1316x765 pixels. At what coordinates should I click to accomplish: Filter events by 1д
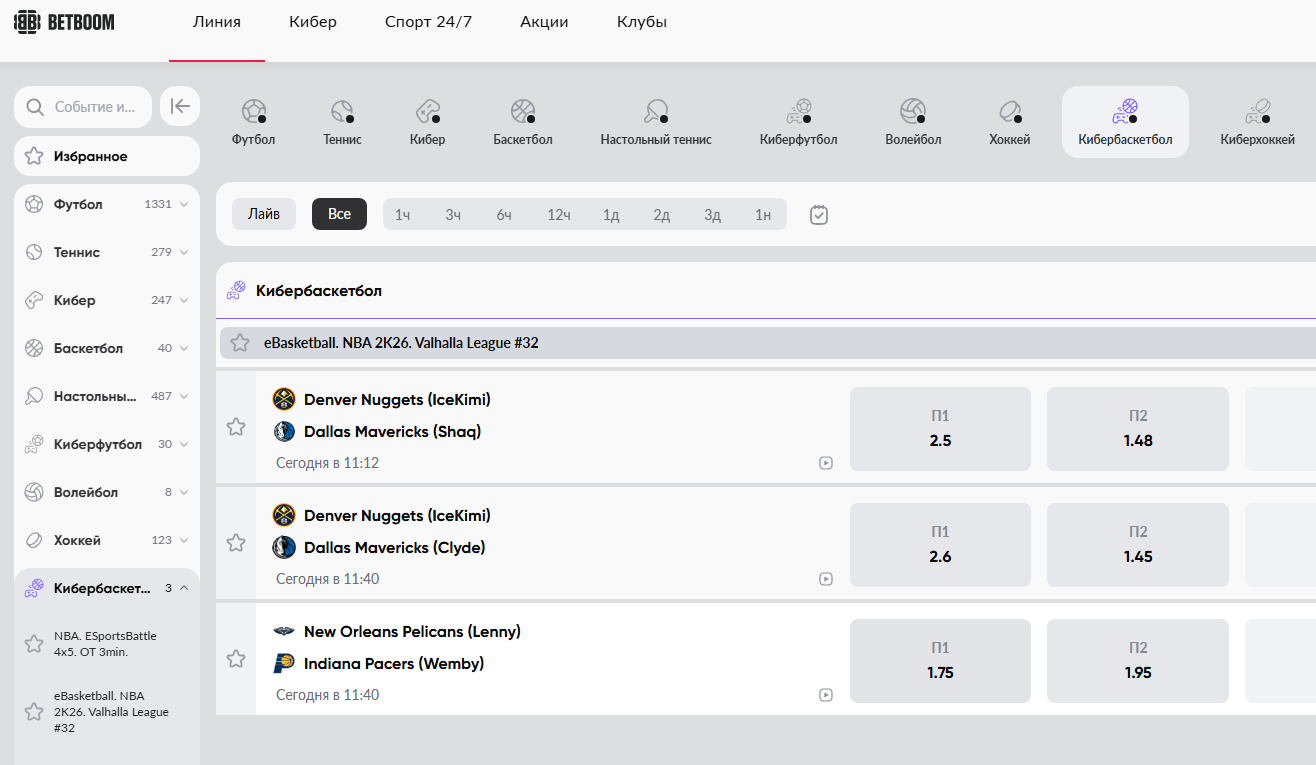611,214
